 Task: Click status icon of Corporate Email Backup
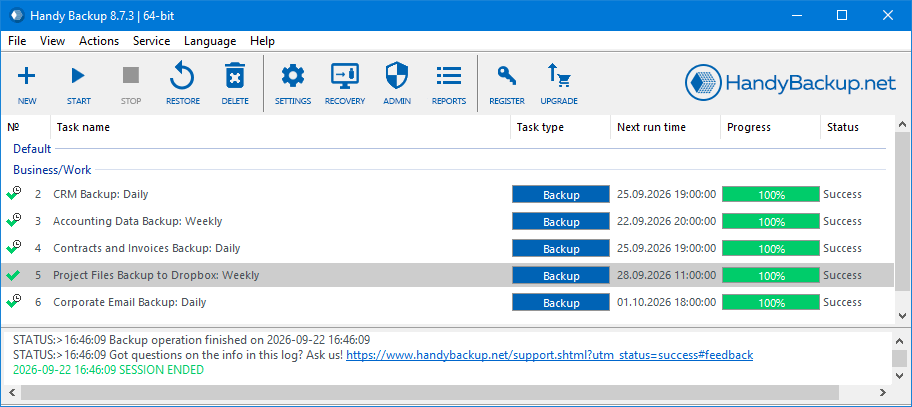click(13, 302)
